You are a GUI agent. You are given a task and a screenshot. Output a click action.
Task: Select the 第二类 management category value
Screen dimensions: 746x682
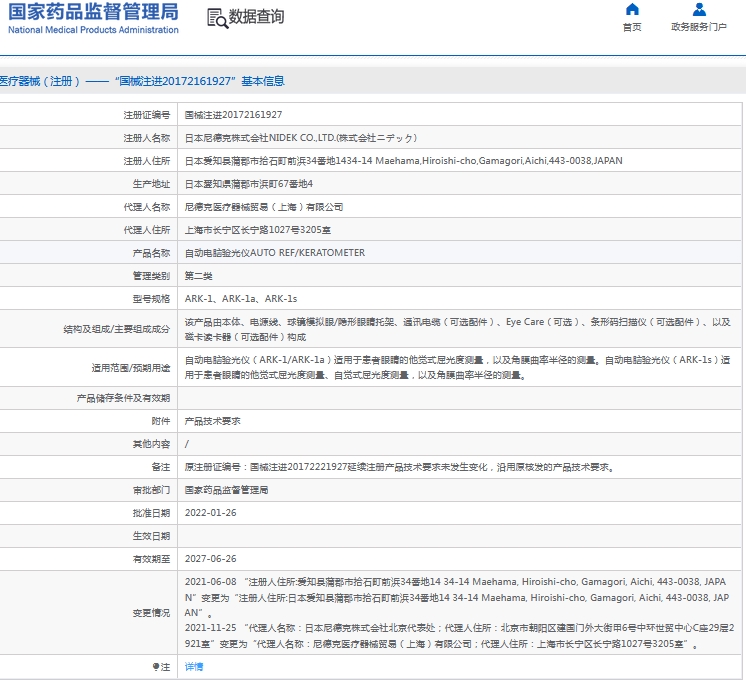coord(198,276)
